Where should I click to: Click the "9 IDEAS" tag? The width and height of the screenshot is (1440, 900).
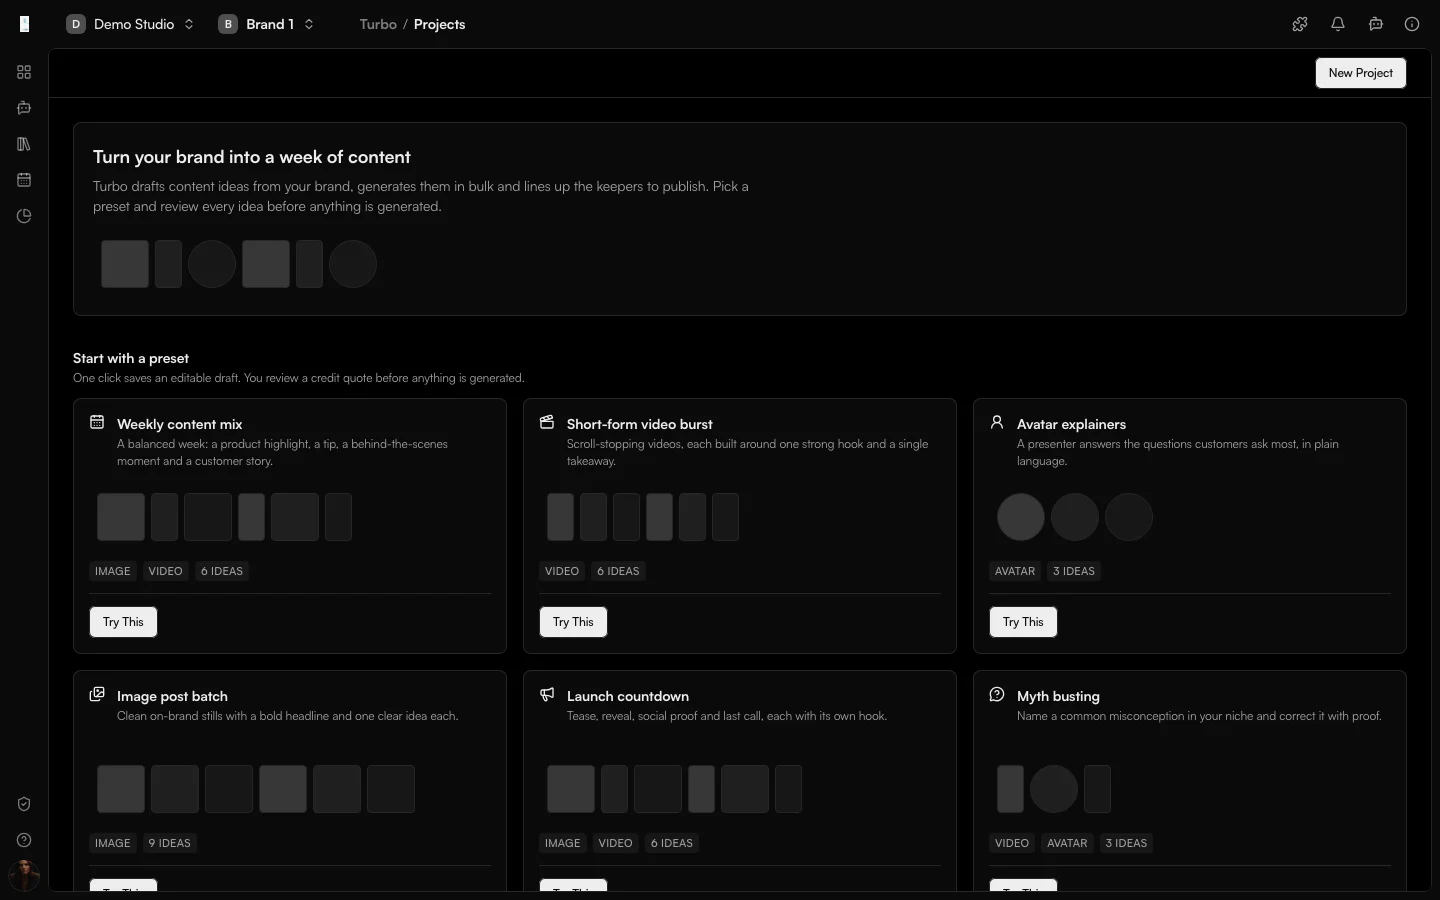click(x=169, y=843)
